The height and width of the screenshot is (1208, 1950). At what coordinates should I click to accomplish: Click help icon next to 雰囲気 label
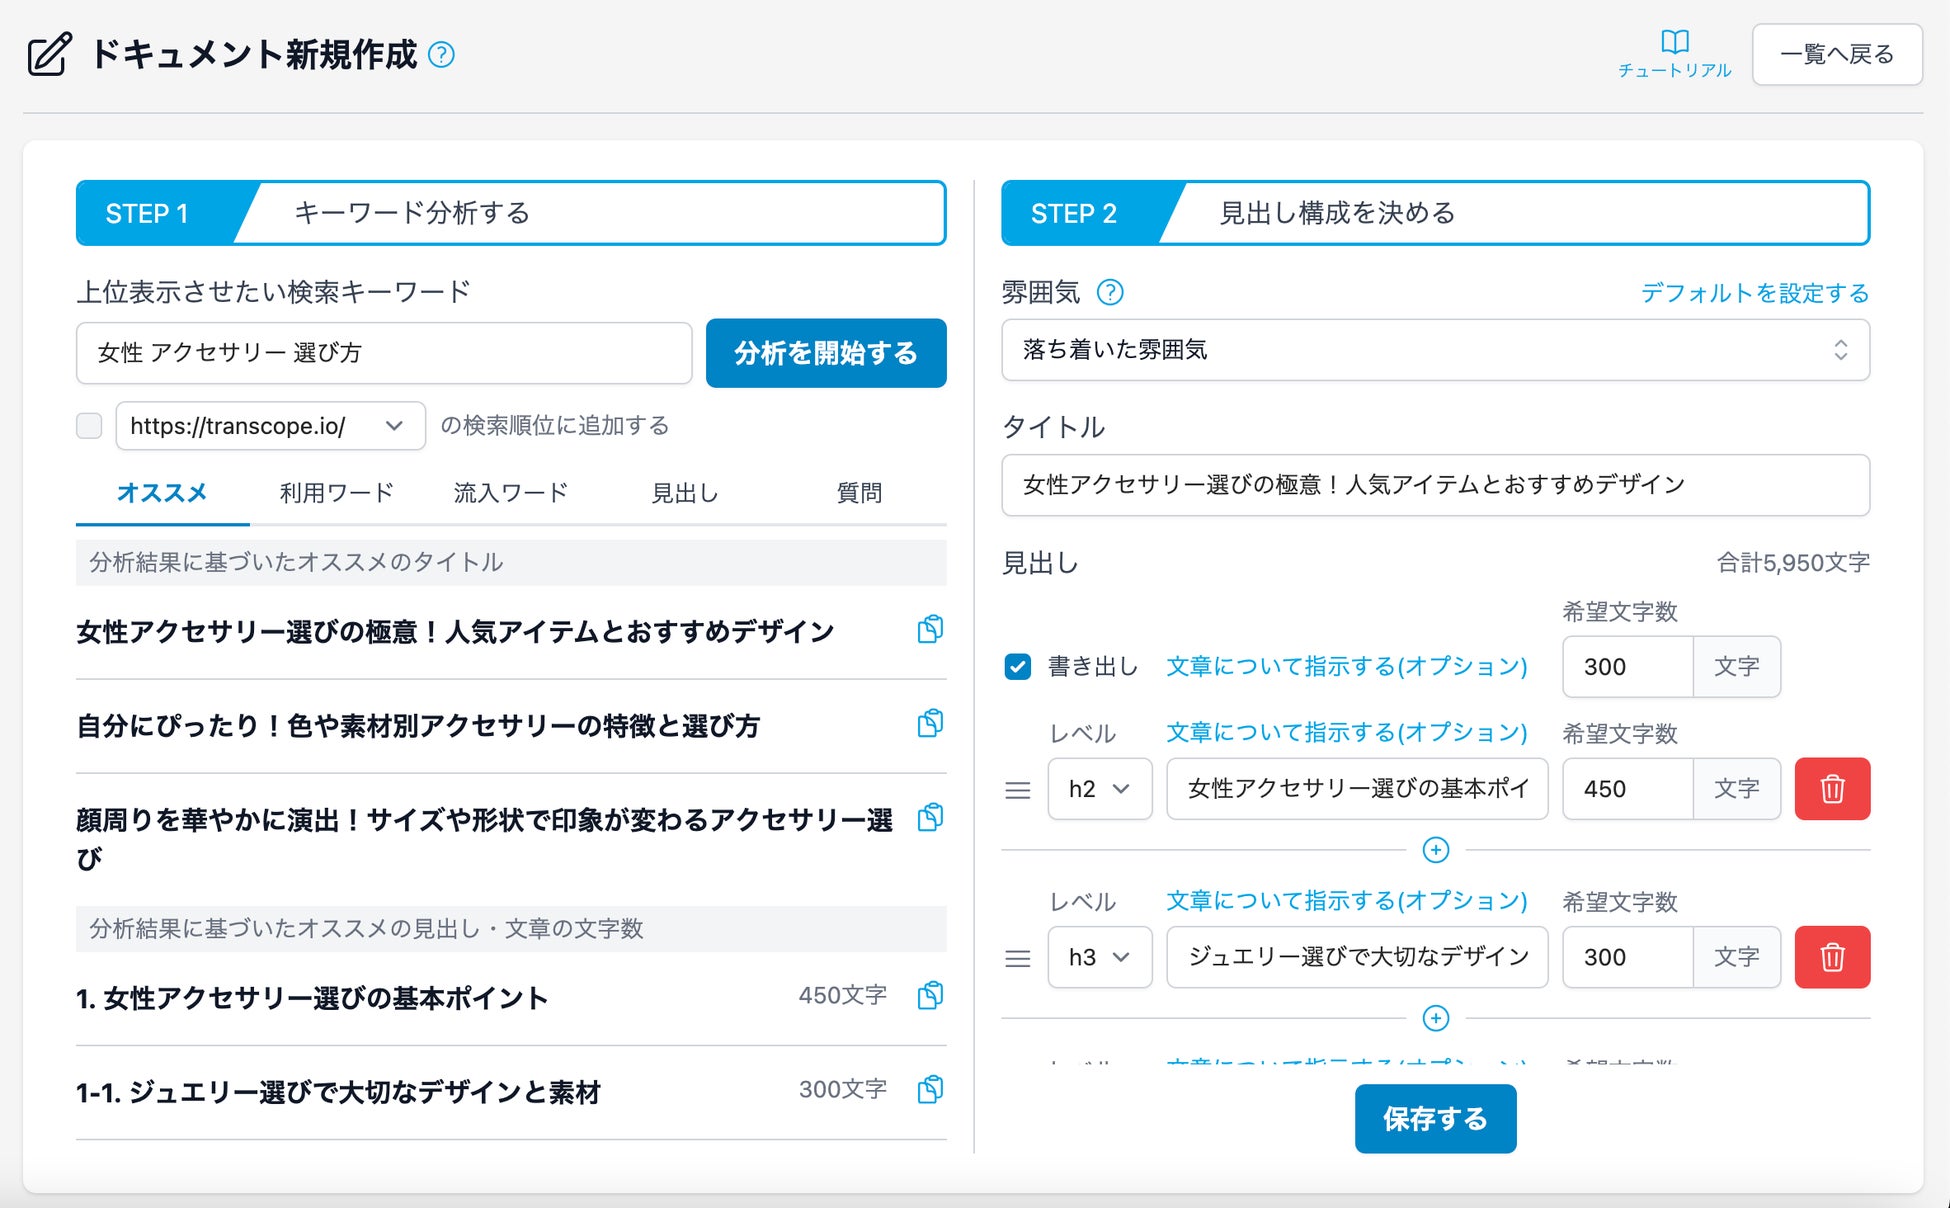tap(1110, 292)
